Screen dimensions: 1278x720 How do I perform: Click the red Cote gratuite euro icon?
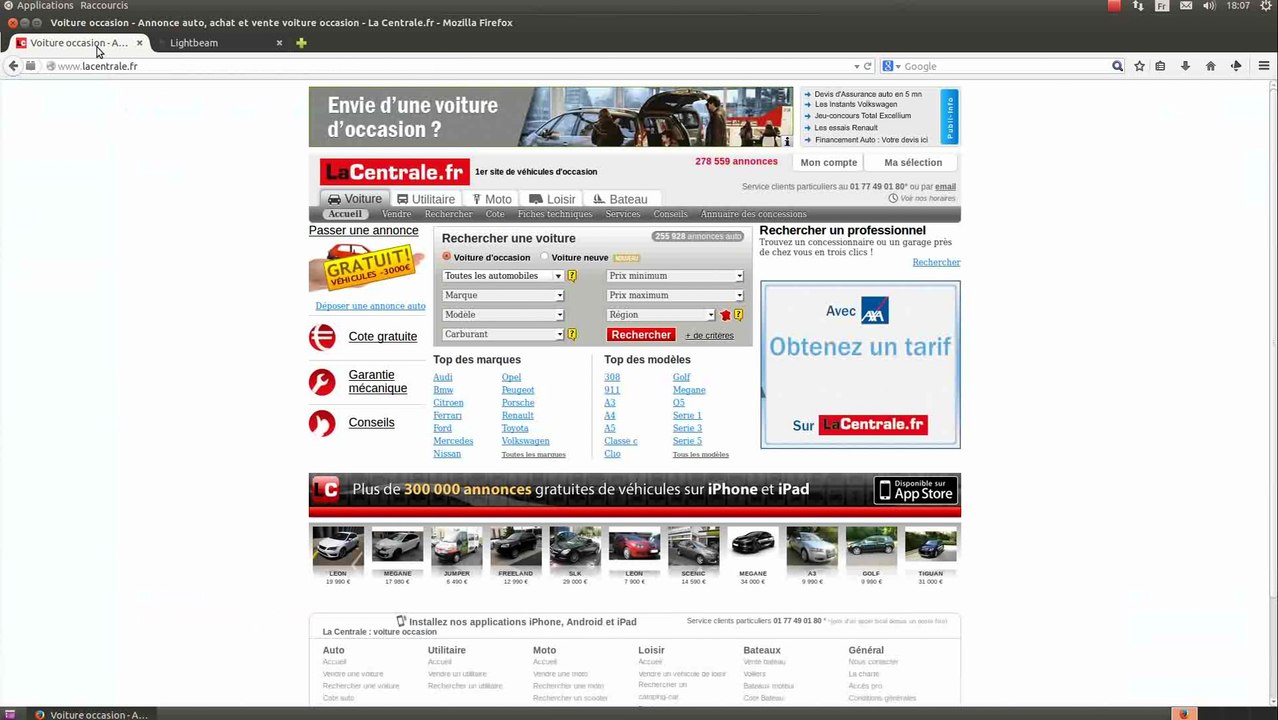[322, 337]
